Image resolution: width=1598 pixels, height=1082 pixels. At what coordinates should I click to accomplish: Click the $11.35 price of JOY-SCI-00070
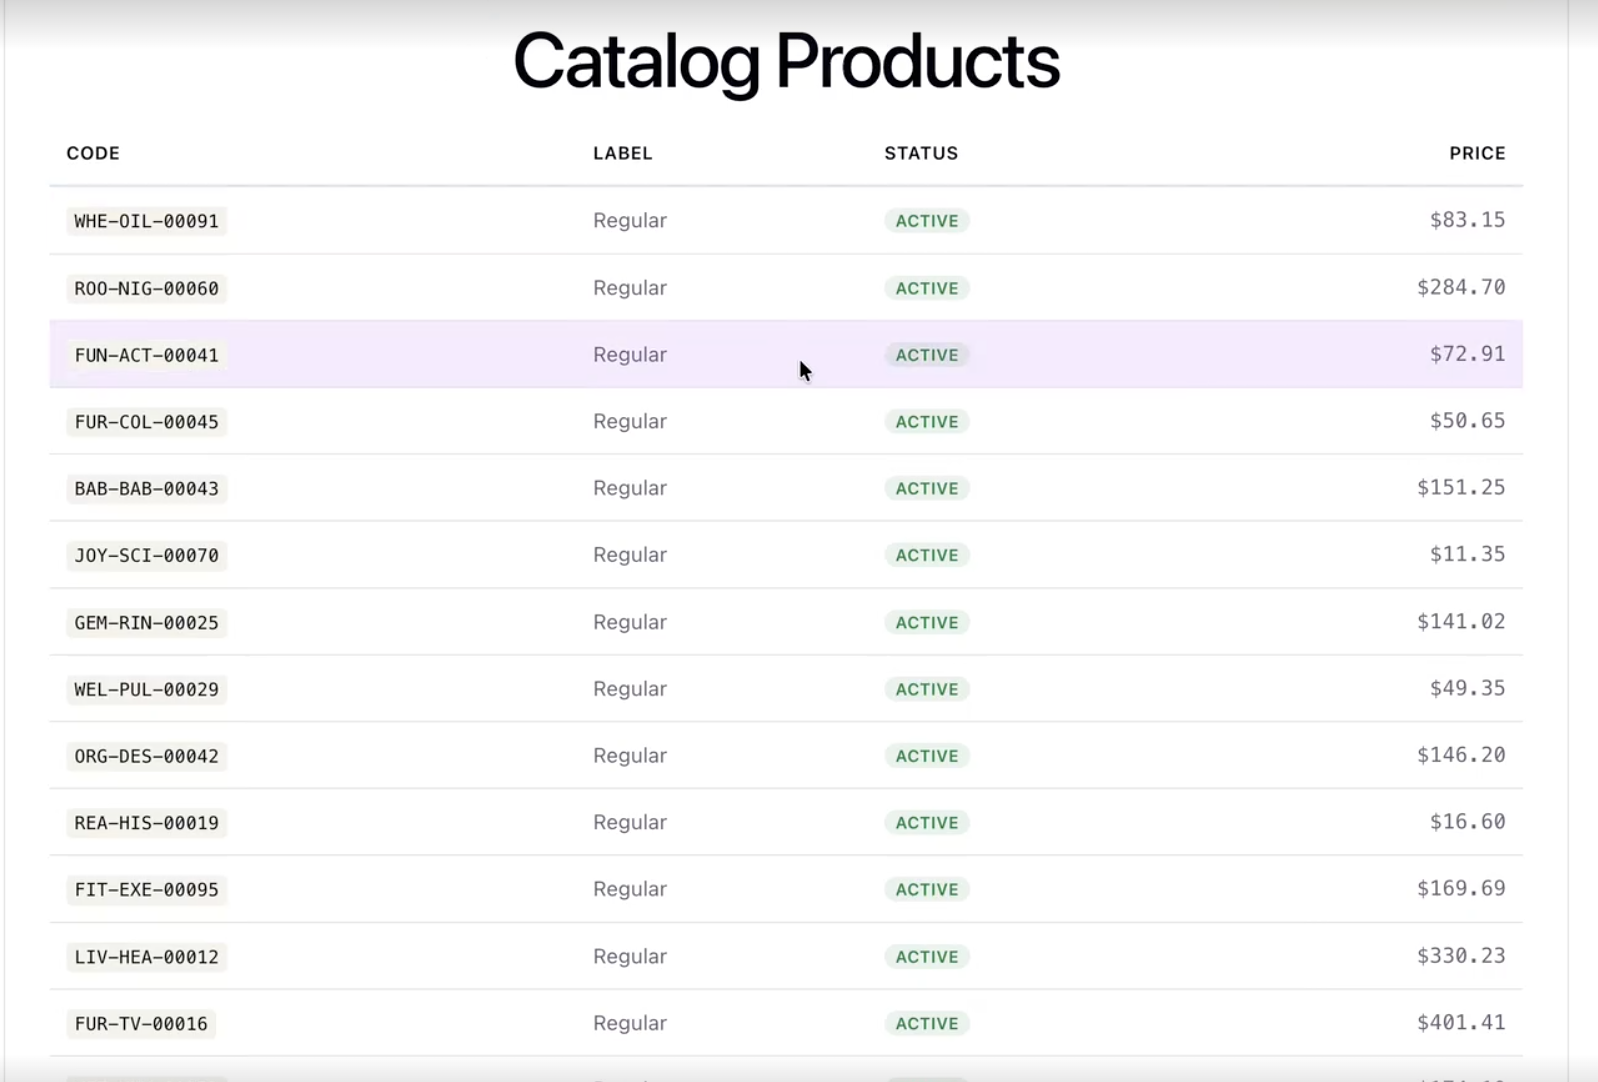1466,554
